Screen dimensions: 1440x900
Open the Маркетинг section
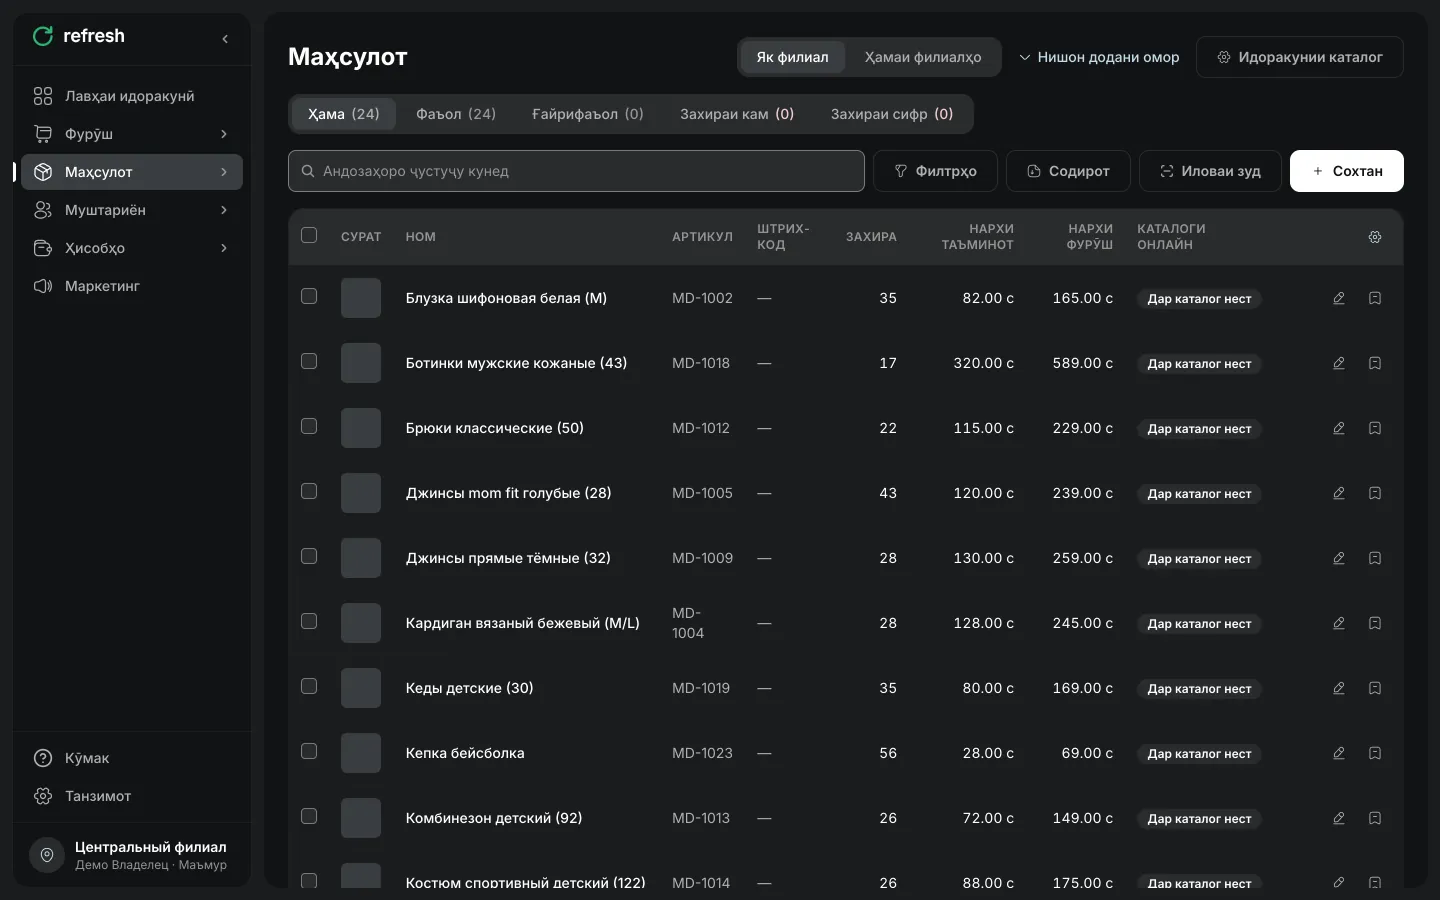pos(132,286)
